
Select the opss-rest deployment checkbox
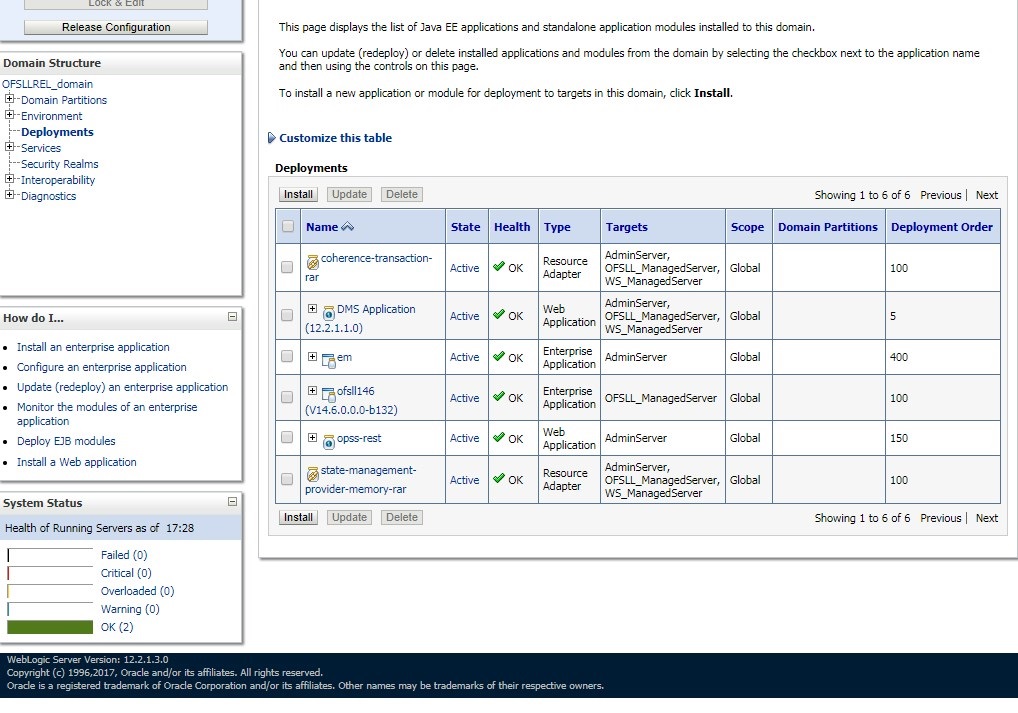coord(287,437)
